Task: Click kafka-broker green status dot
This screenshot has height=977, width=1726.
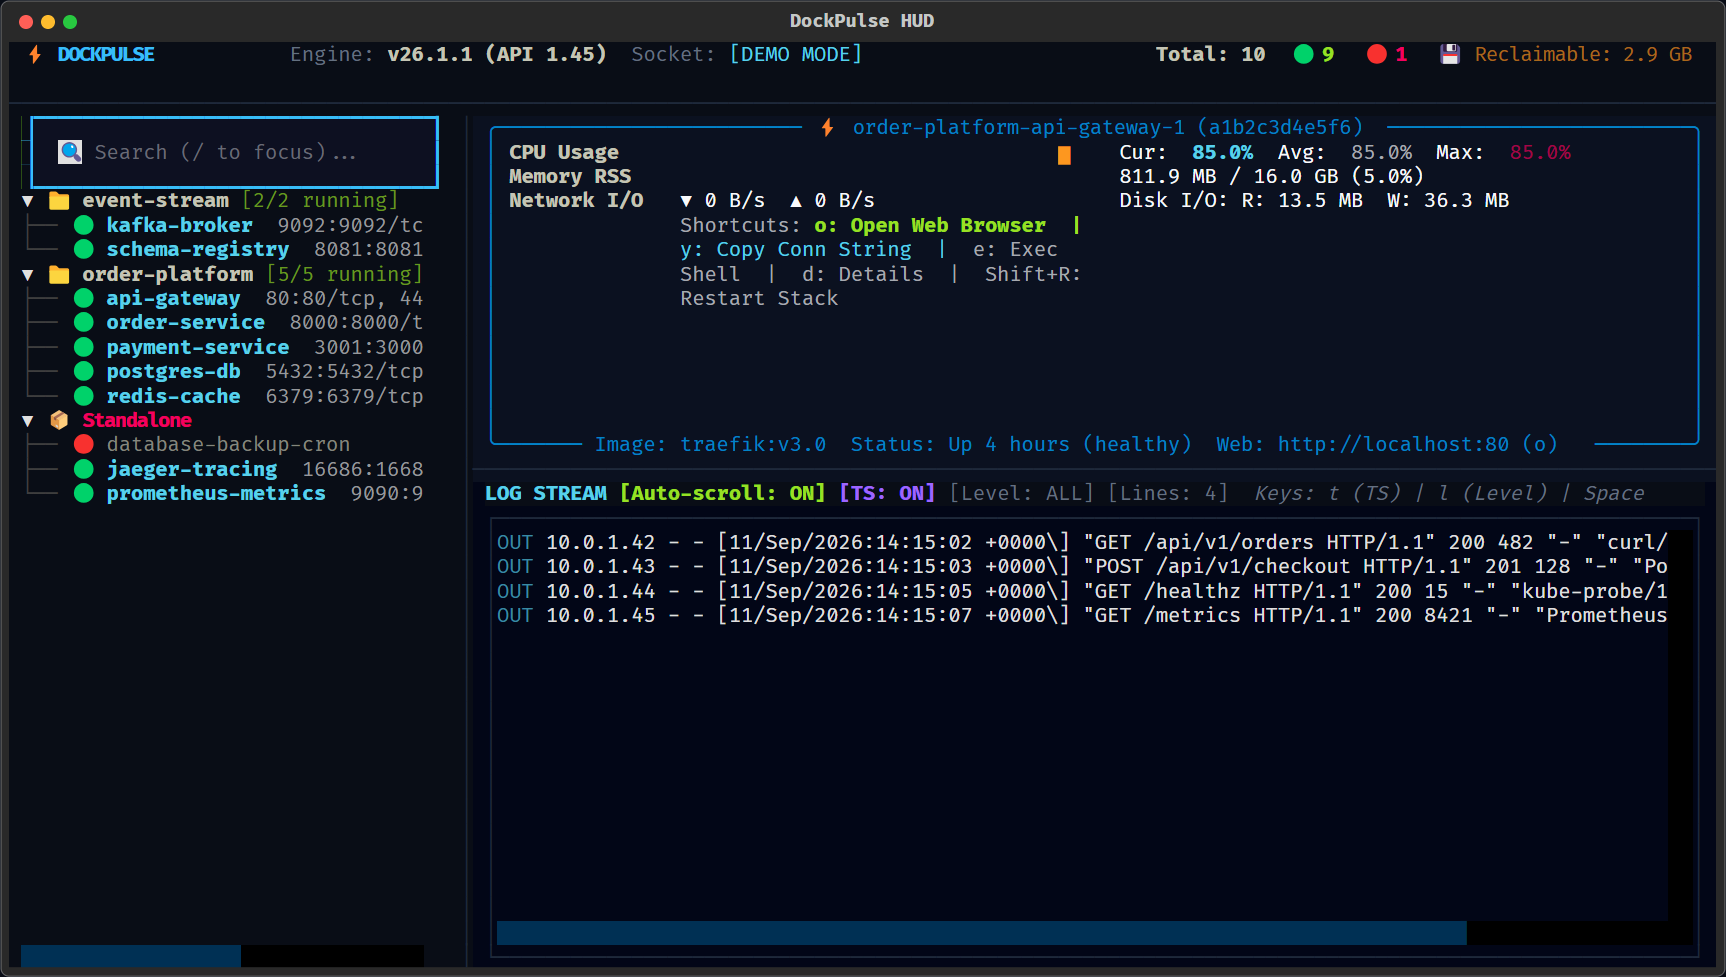Action: pos(84,225)
